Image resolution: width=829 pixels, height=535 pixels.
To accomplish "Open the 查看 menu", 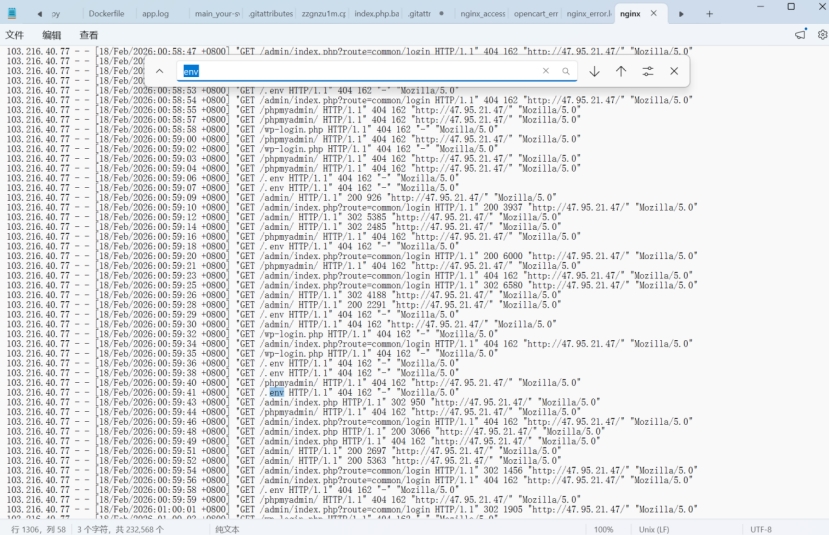I will point(88,35).
